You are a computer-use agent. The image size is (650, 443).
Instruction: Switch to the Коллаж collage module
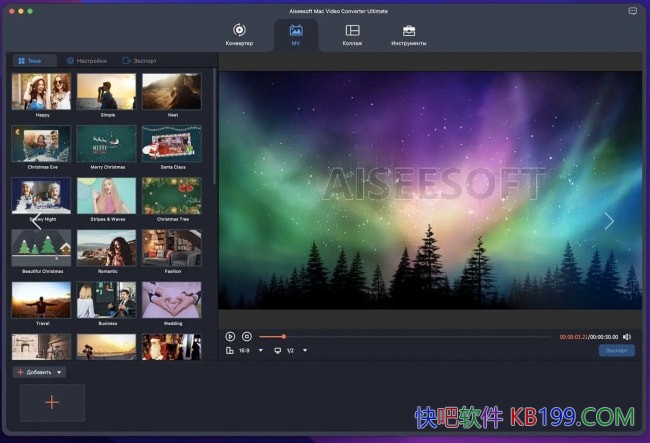coord(352,35)
